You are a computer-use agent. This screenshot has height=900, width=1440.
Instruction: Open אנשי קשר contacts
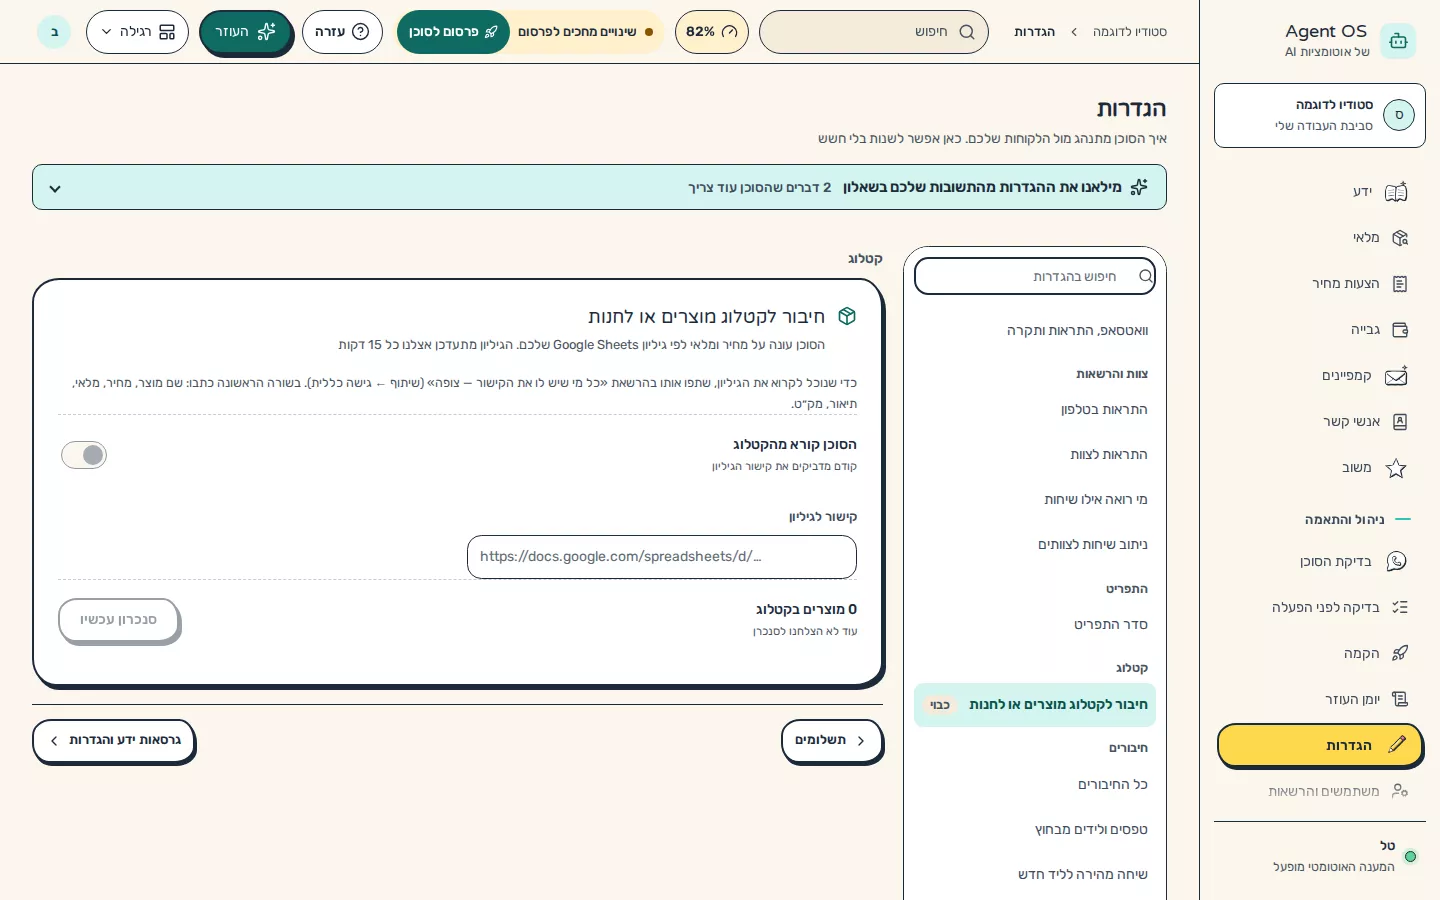tap(1320, 422)
